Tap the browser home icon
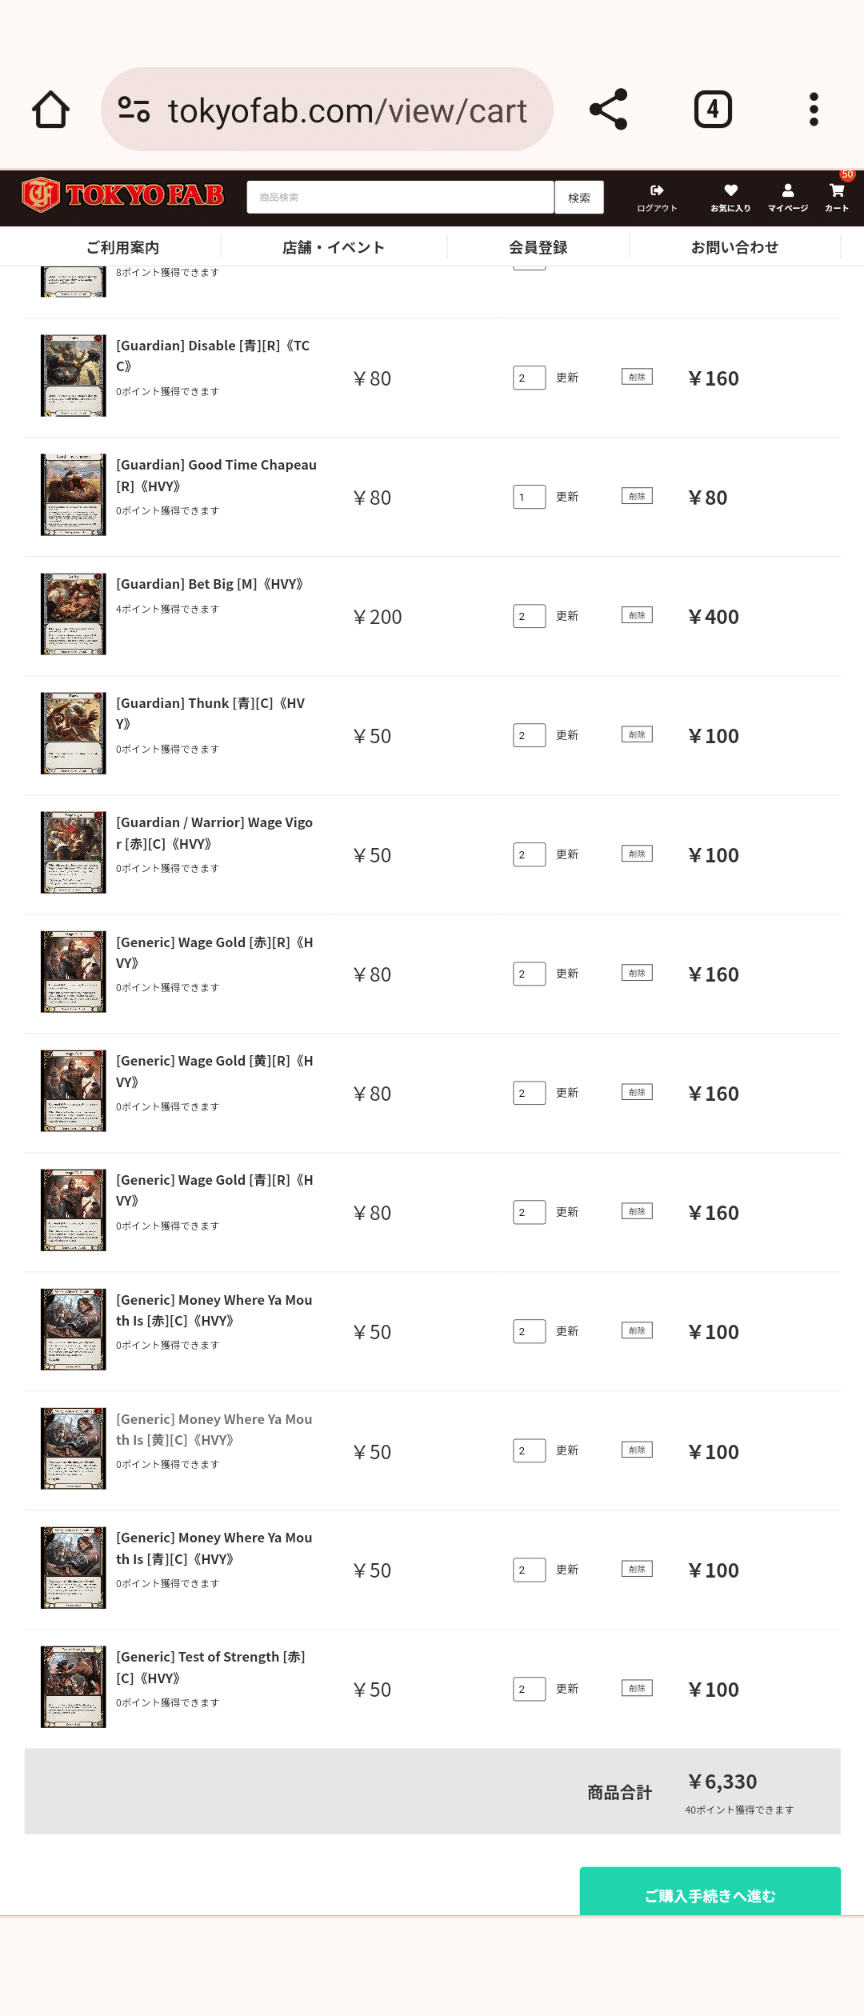The image size is (864, 2016). pos(51,110)
